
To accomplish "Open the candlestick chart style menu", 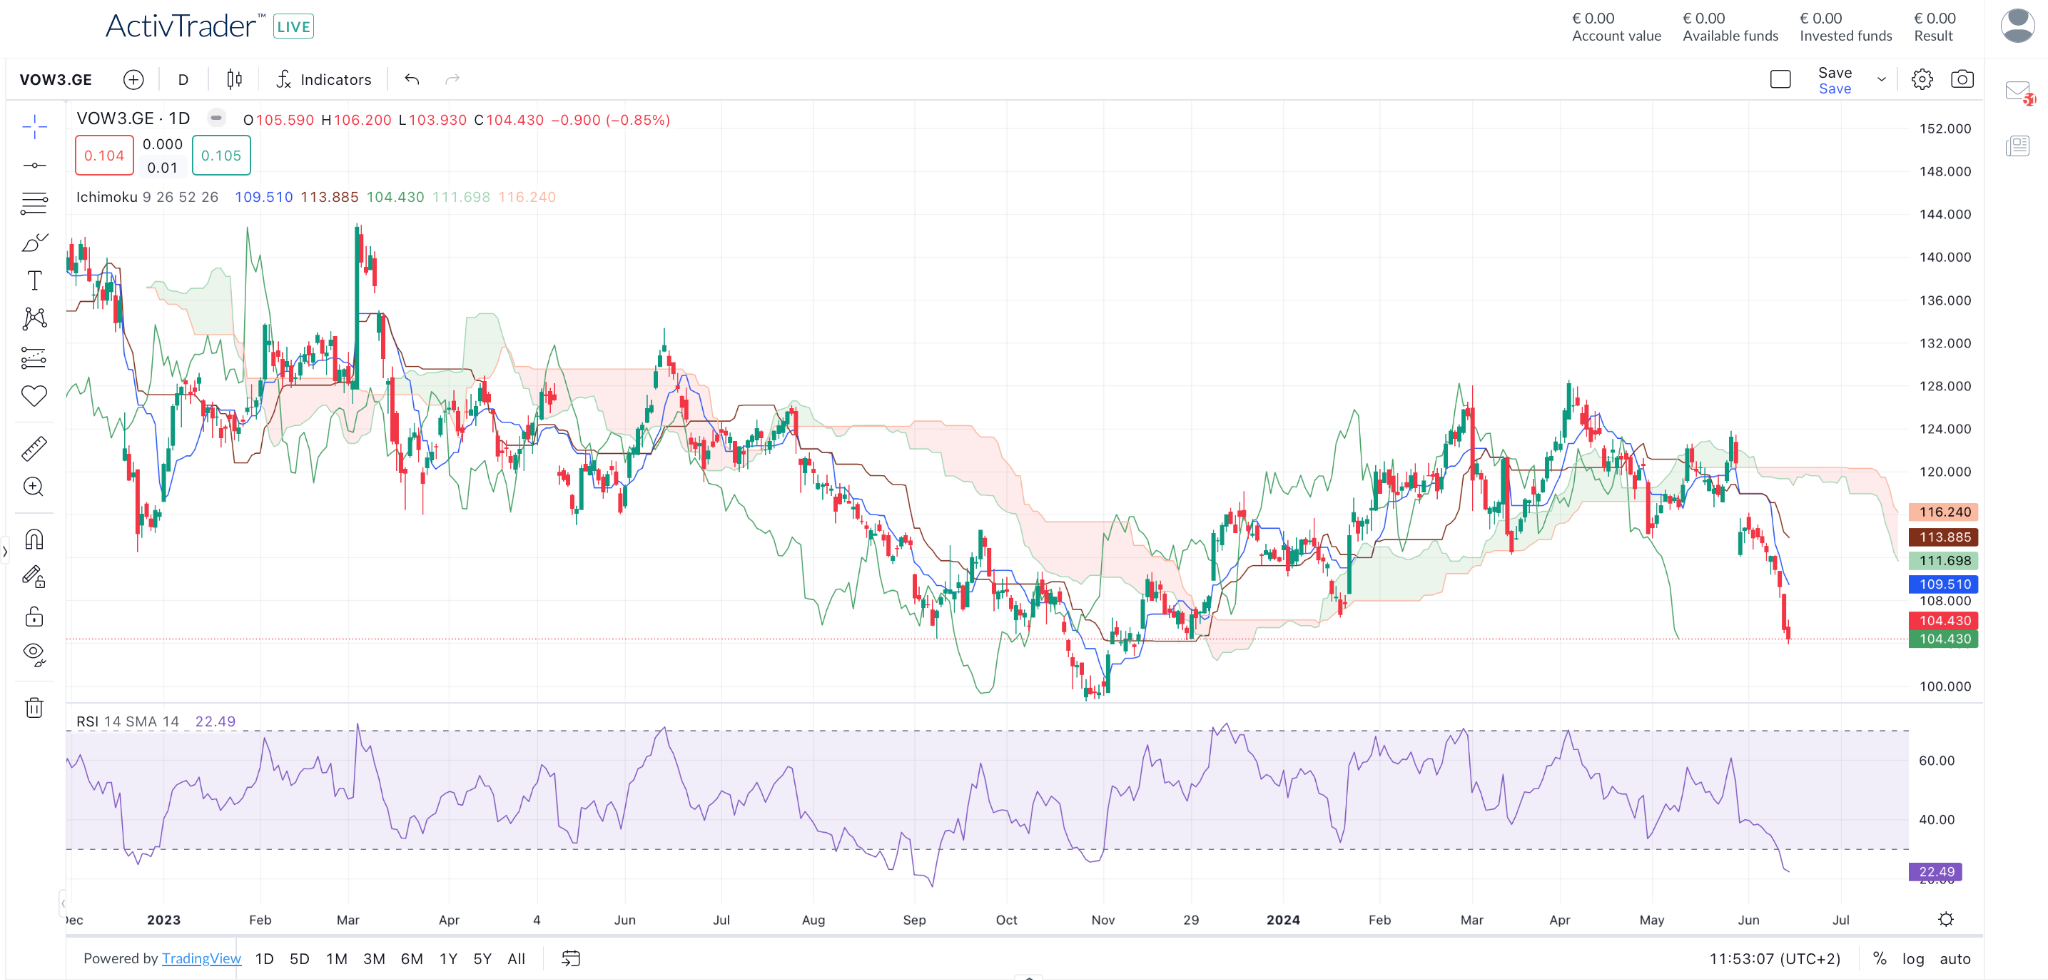I will pyautogui.click(x=234, y=80).
